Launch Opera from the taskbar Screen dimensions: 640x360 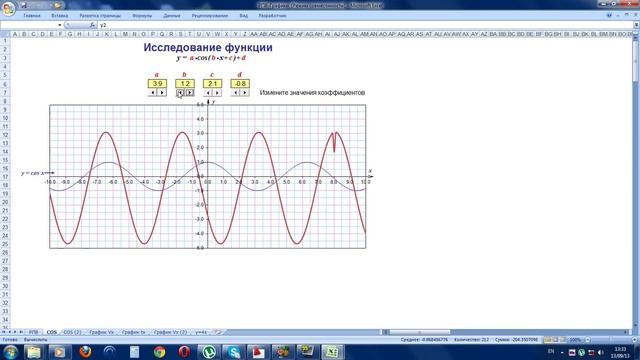184,352
